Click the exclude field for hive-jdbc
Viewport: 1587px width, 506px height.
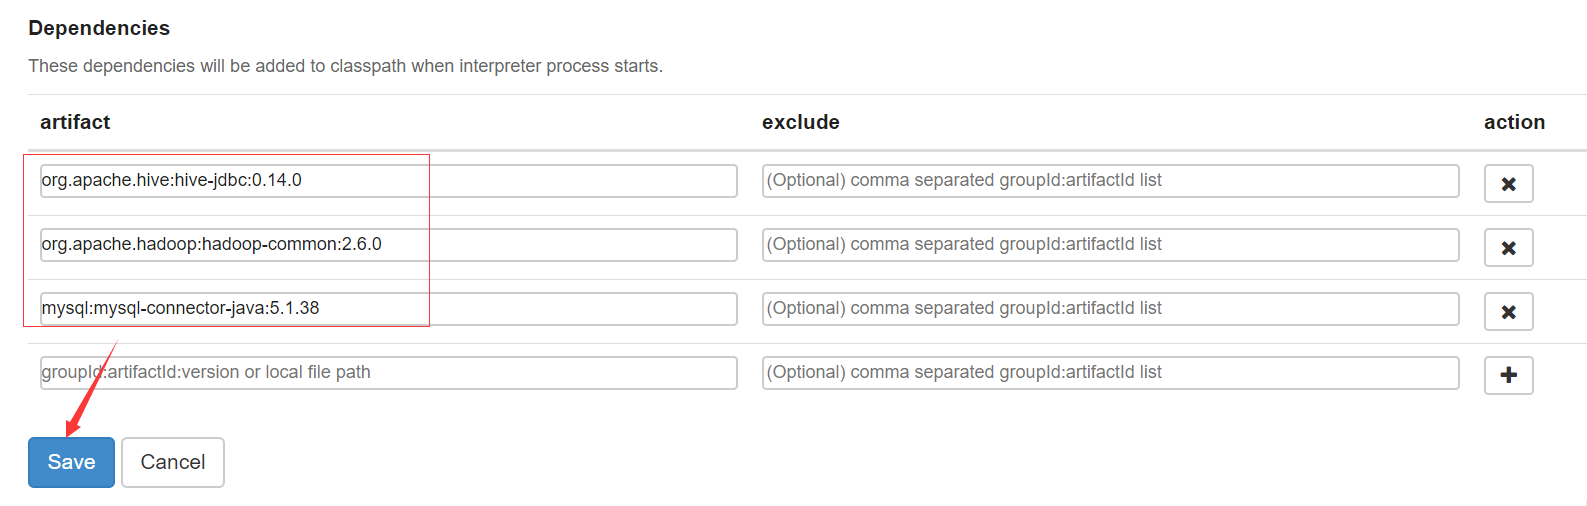click(1110, 181)
